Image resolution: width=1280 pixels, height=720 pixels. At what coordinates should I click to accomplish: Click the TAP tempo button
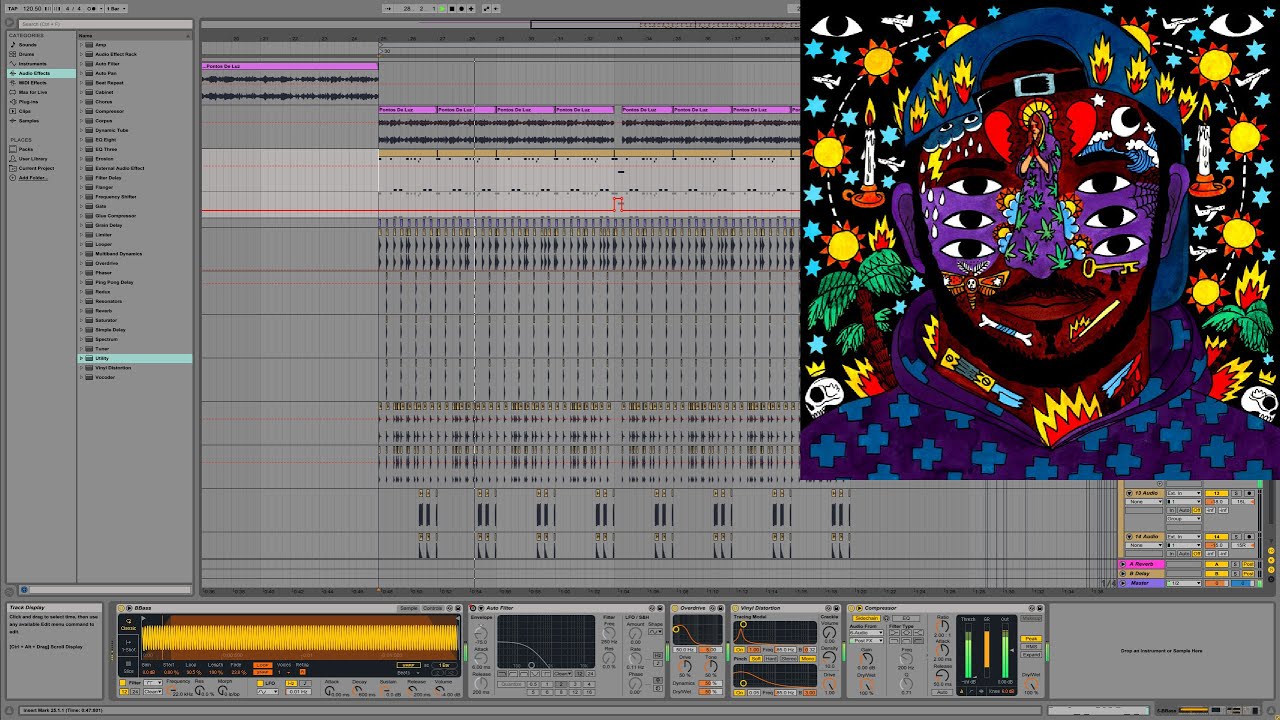13,8
